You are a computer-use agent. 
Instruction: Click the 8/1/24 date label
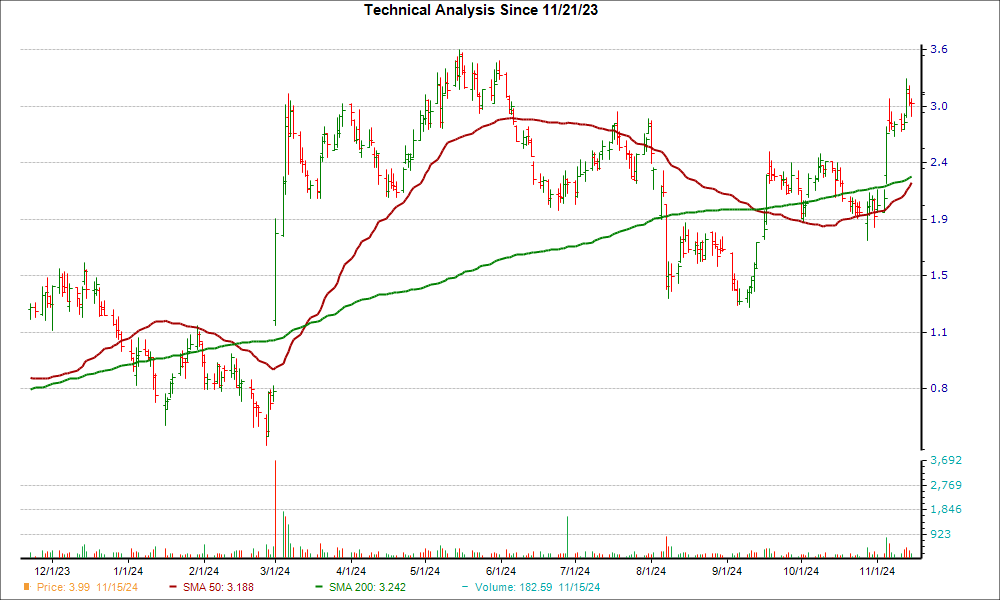click(x=651, y=571)
